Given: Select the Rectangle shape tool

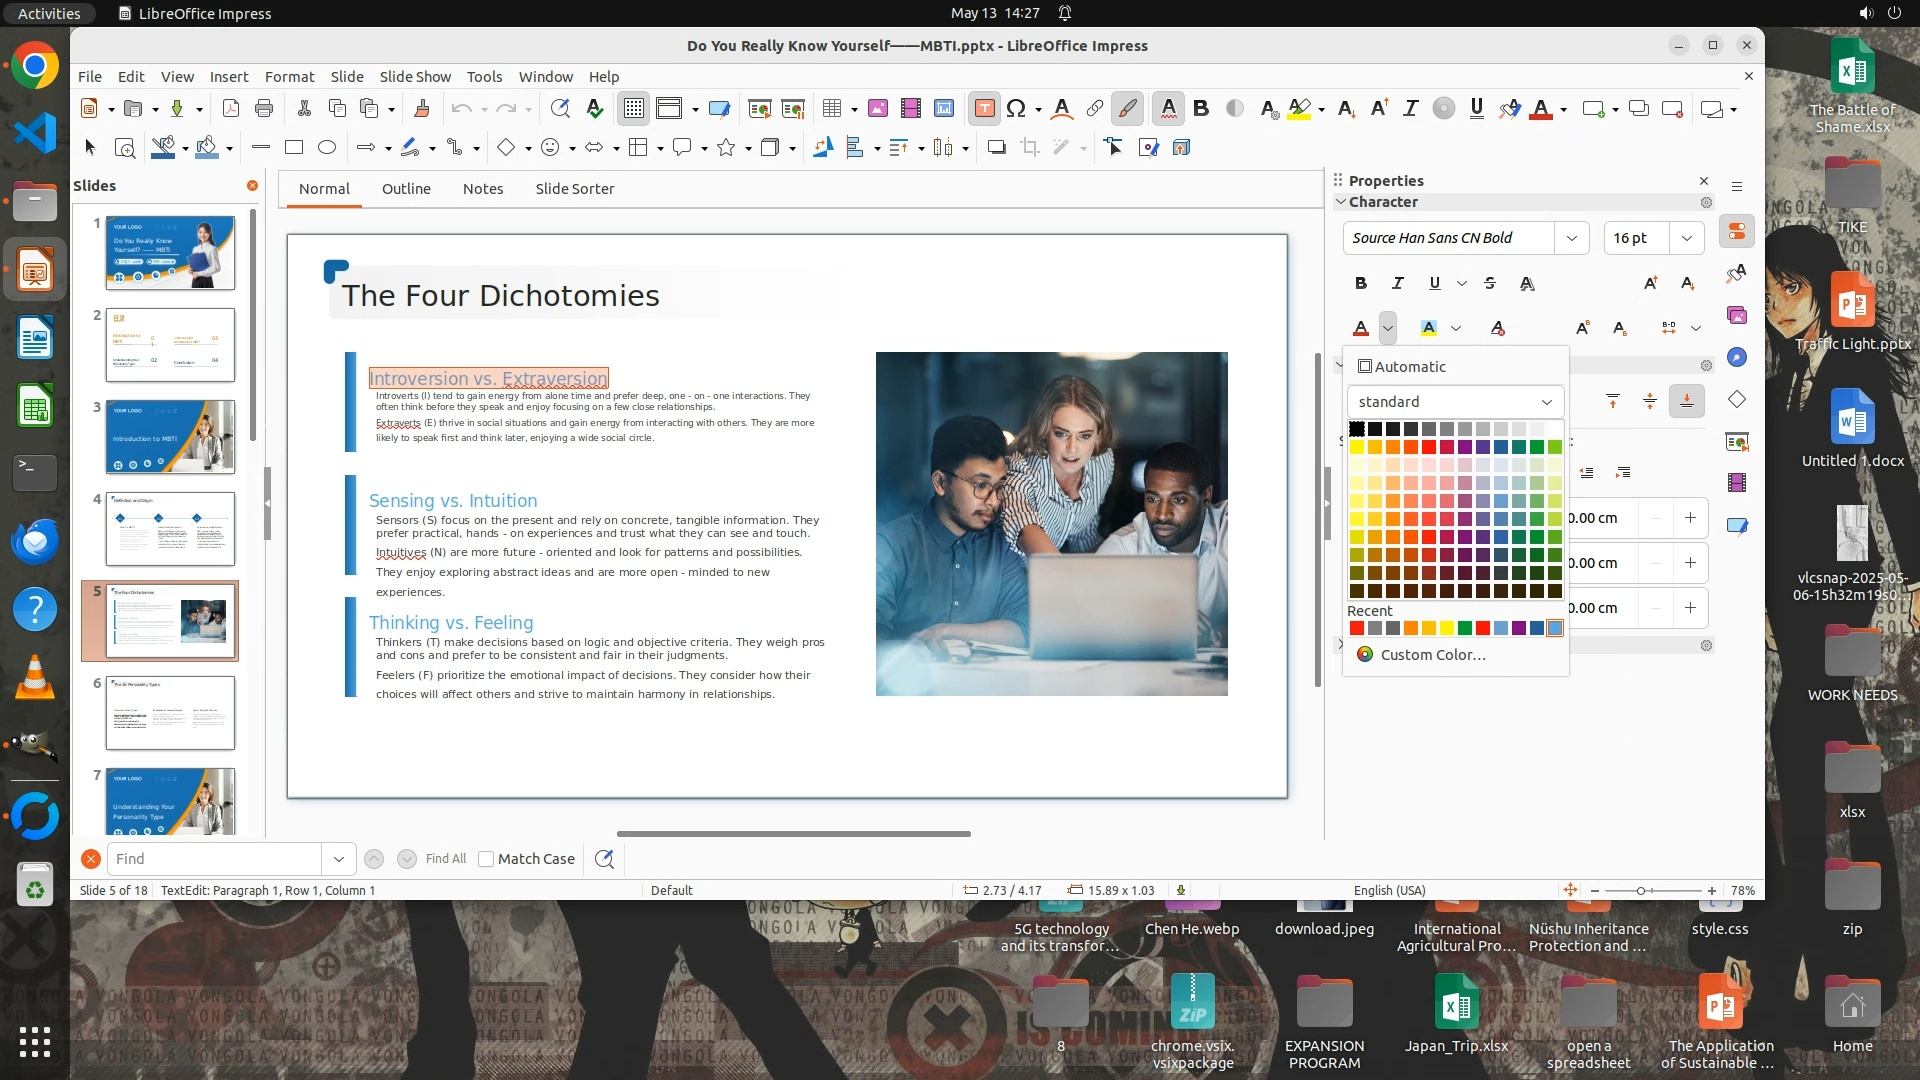Looking at the screenshot, I should tap(294, 147).
